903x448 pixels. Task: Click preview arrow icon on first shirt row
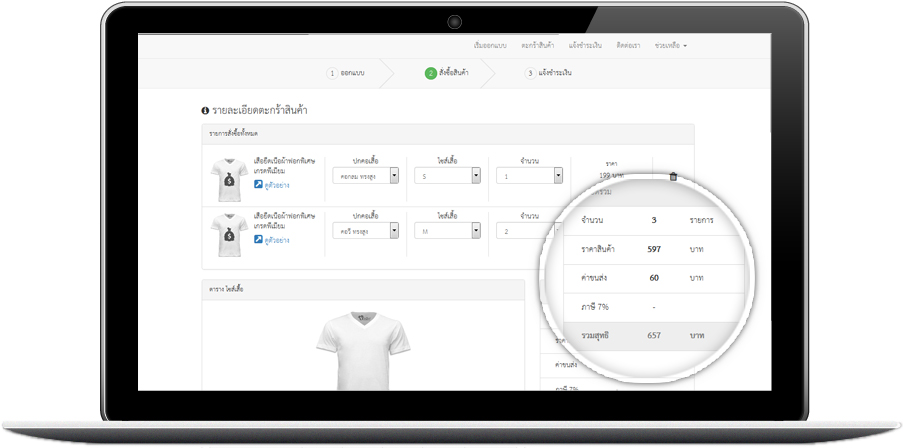(x=259, y=184)
